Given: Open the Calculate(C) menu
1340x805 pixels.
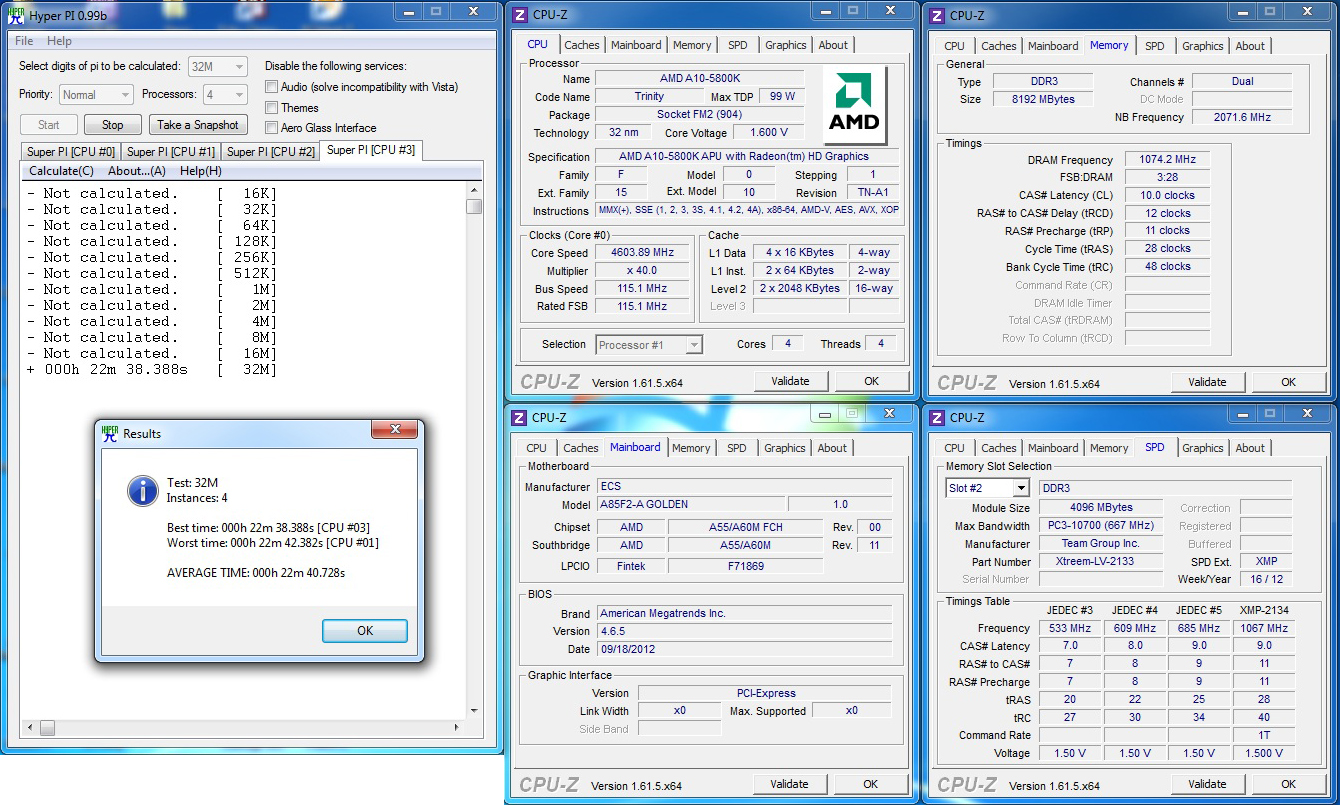Looking at the screenshot, I should click(x=61, y=171).
